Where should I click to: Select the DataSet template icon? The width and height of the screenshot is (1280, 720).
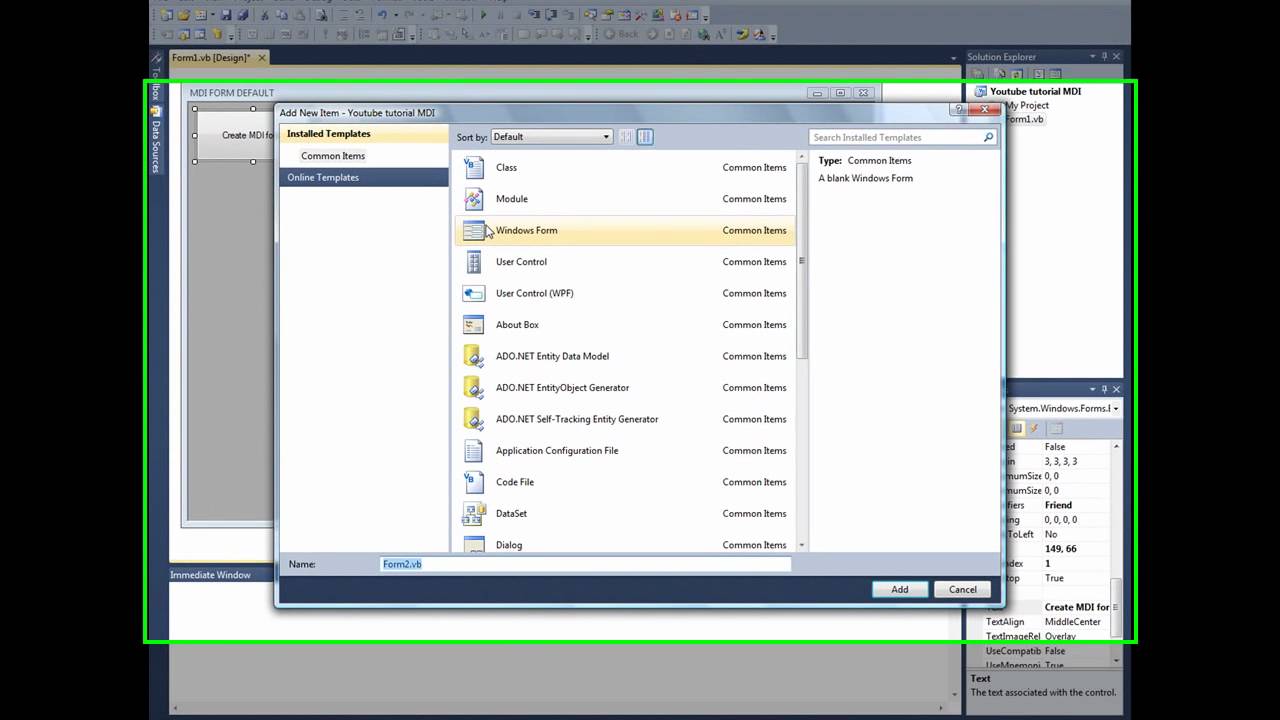coord(474,514)
